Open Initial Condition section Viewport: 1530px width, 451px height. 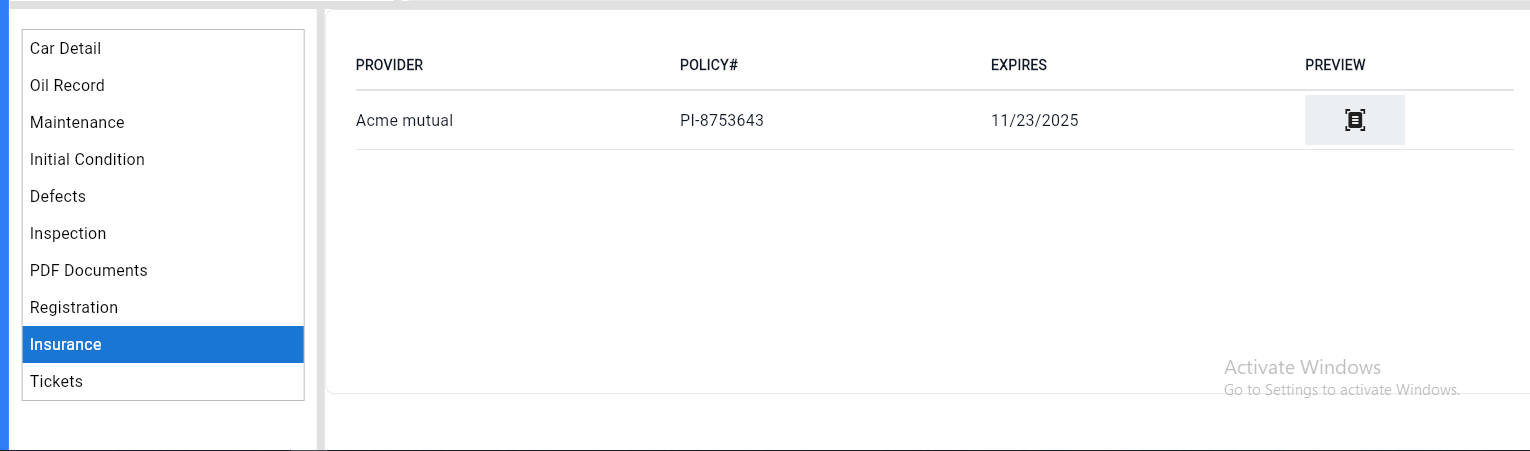click(88, 159)
